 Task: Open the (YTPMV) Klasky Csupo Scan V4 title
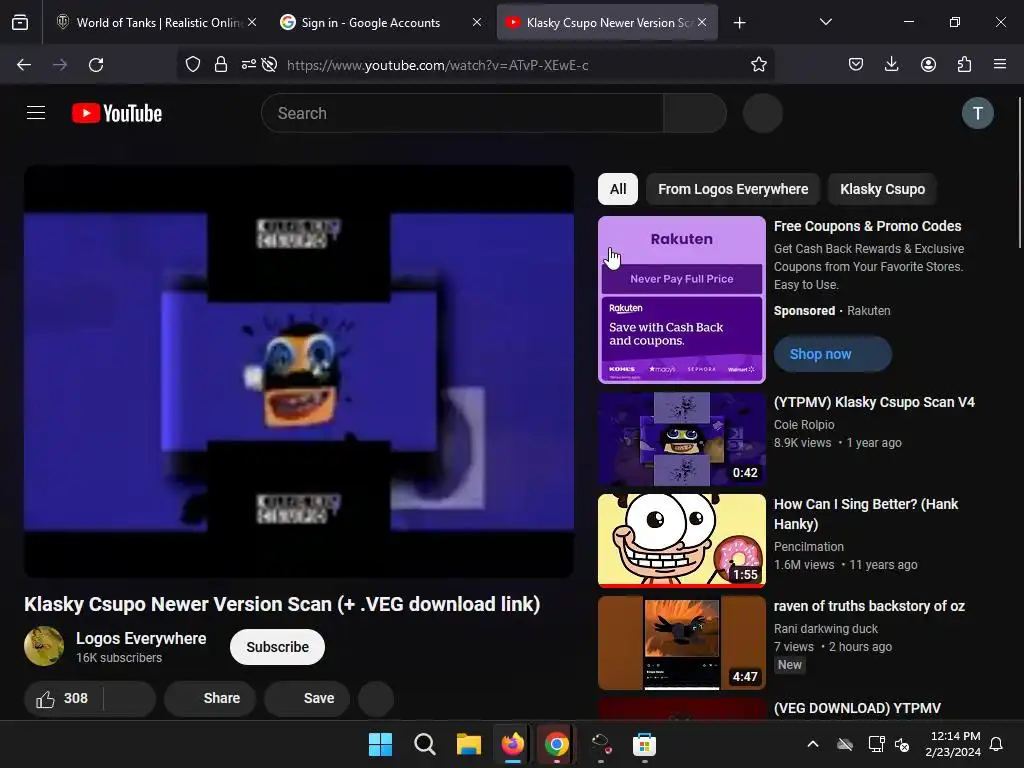click(x=874, y=402)
